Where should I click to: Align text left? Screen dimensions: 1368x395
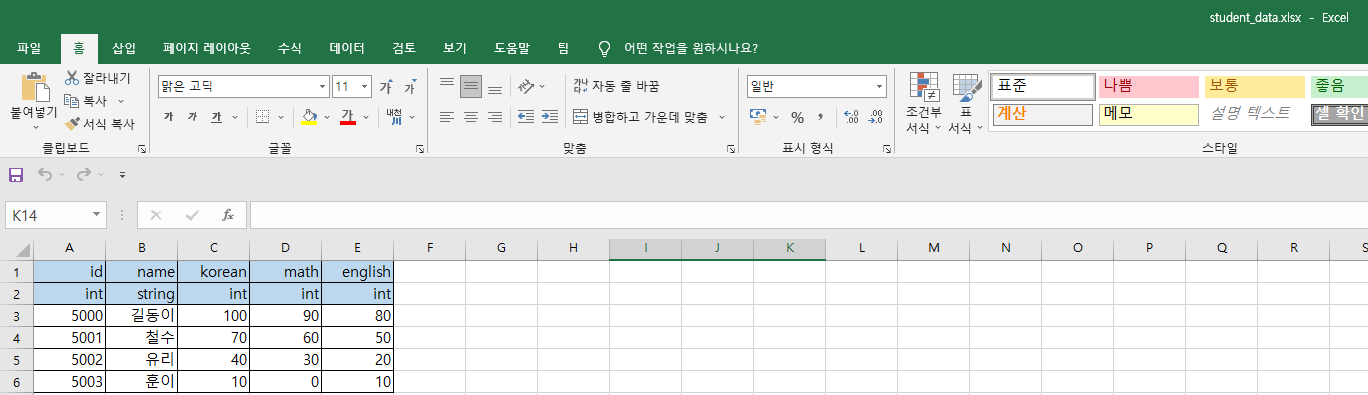(447, 117)
